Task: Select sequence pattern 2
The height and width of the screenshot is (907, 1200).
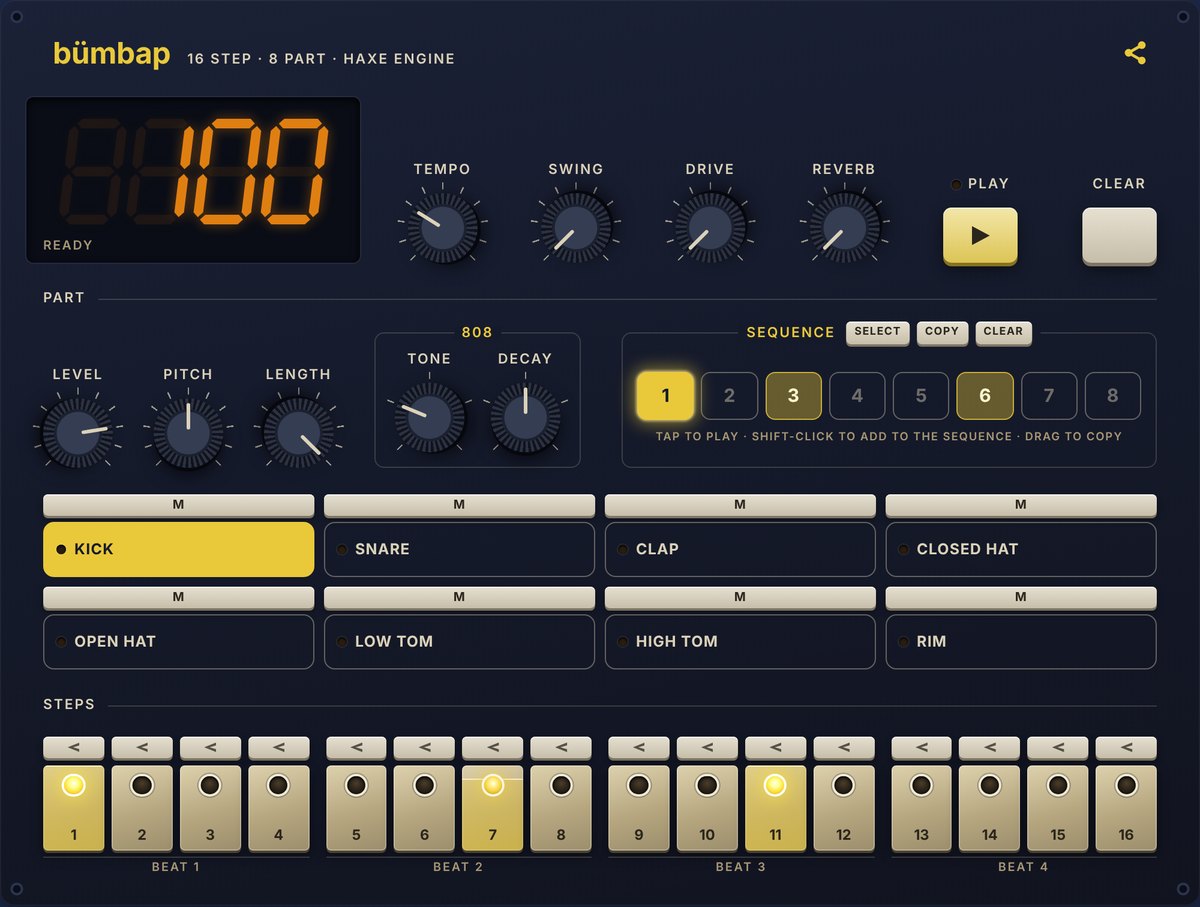Action: click(729, 396)
